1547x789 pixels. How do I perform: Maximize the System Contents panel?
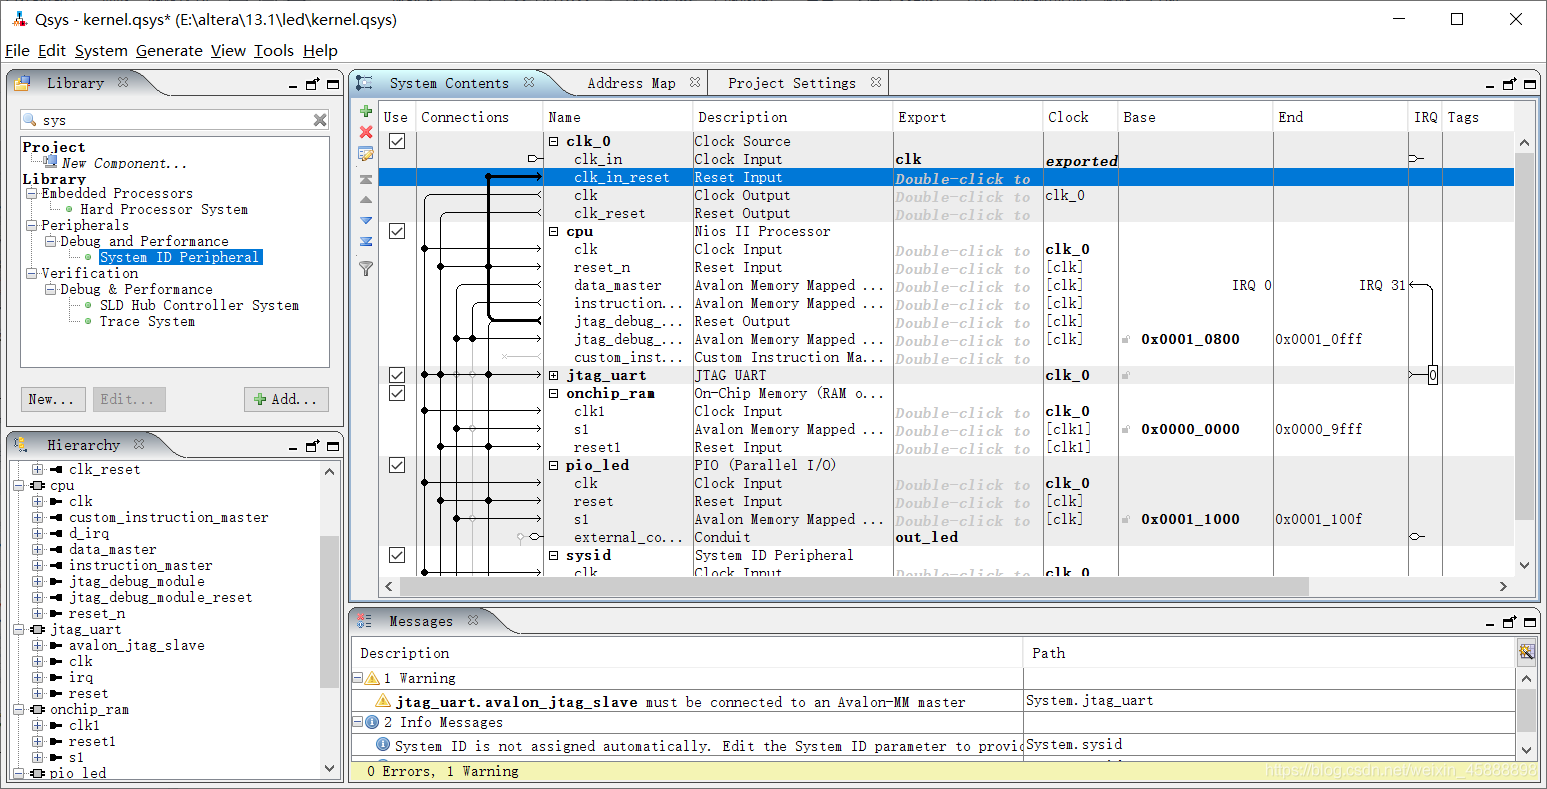(x=1529, y=84)
